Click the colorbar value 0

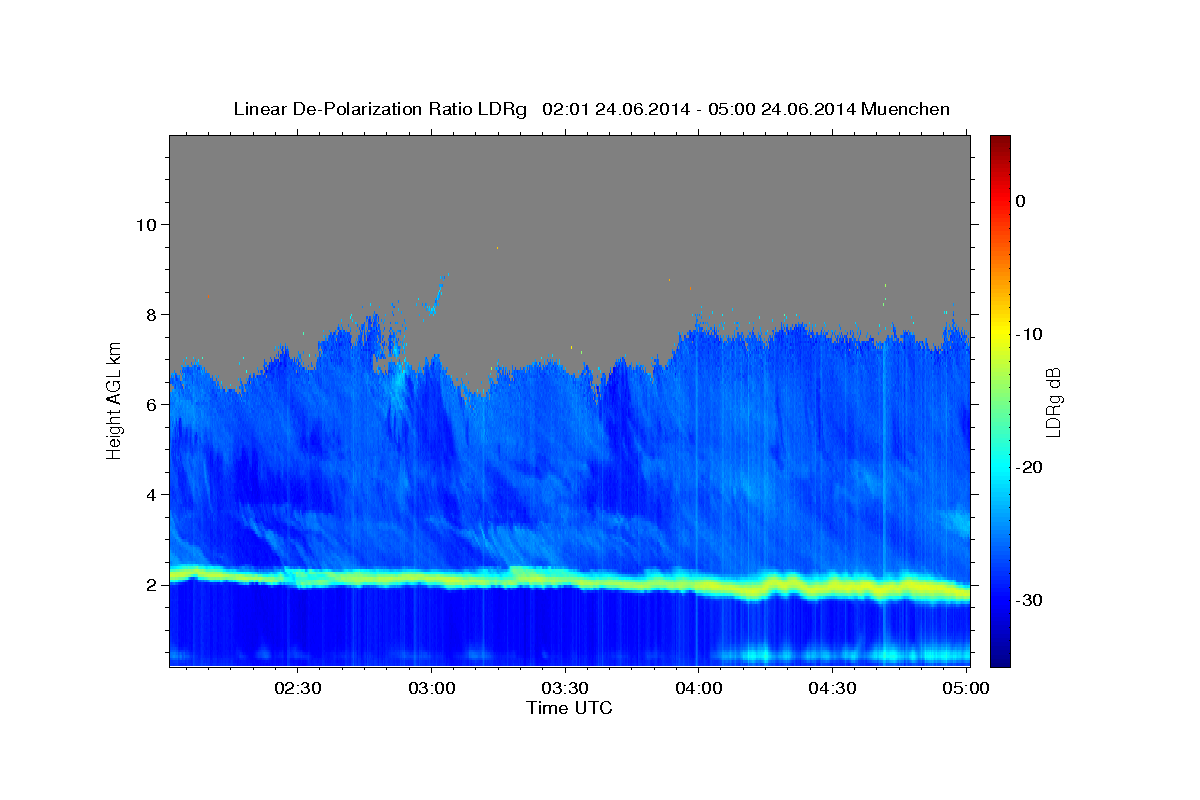click(1020, 201)
